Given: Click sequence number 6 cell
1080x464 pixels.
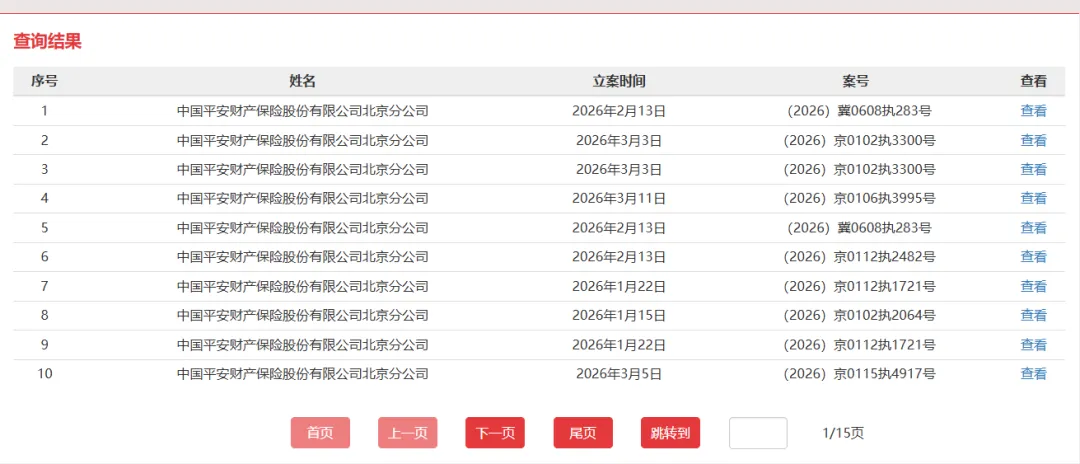Looking at the screenshot, I should click(x=44, y=257).
